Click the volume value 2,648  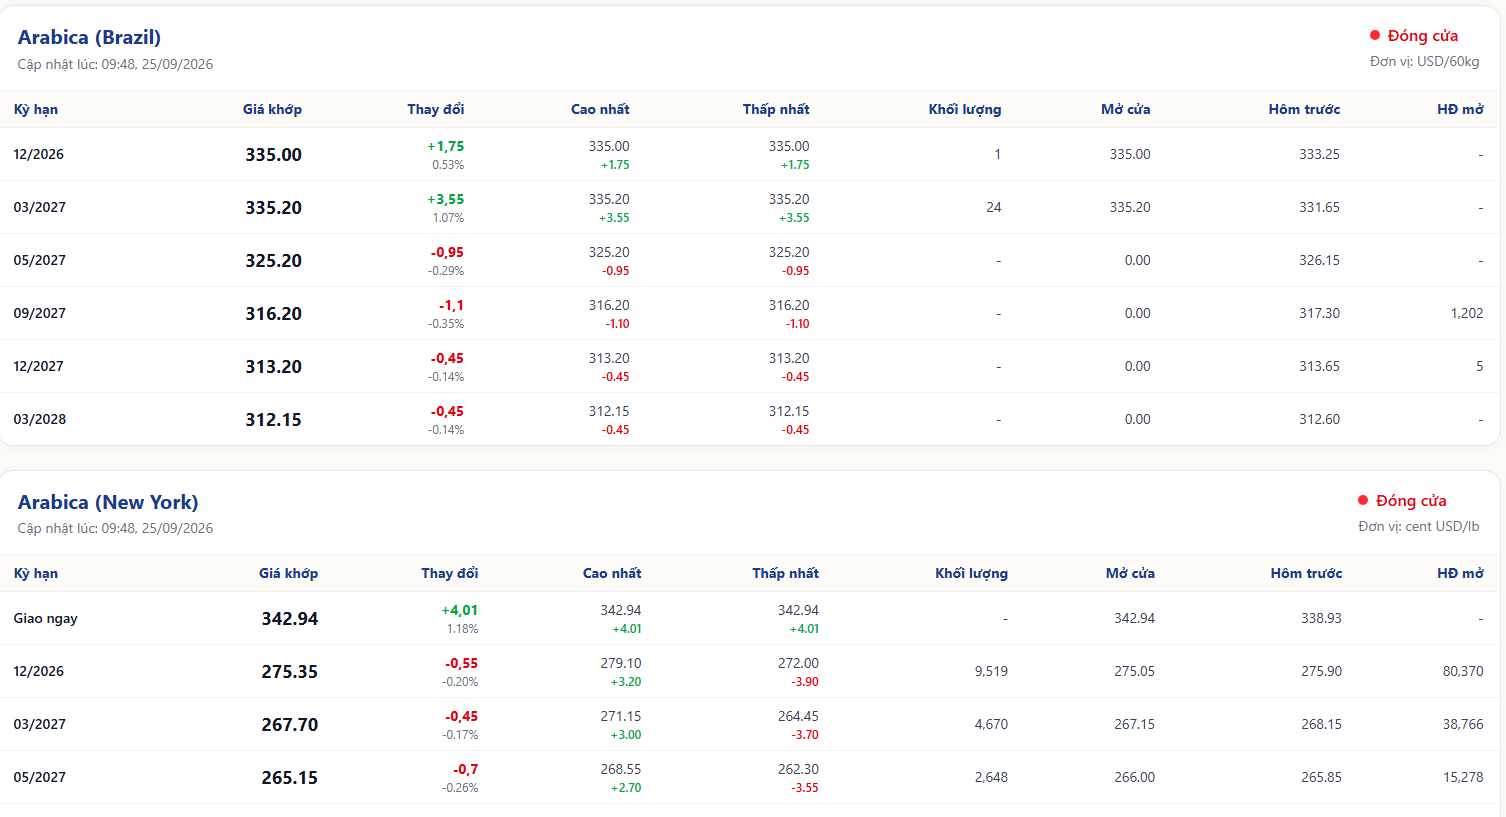(991, 777)
